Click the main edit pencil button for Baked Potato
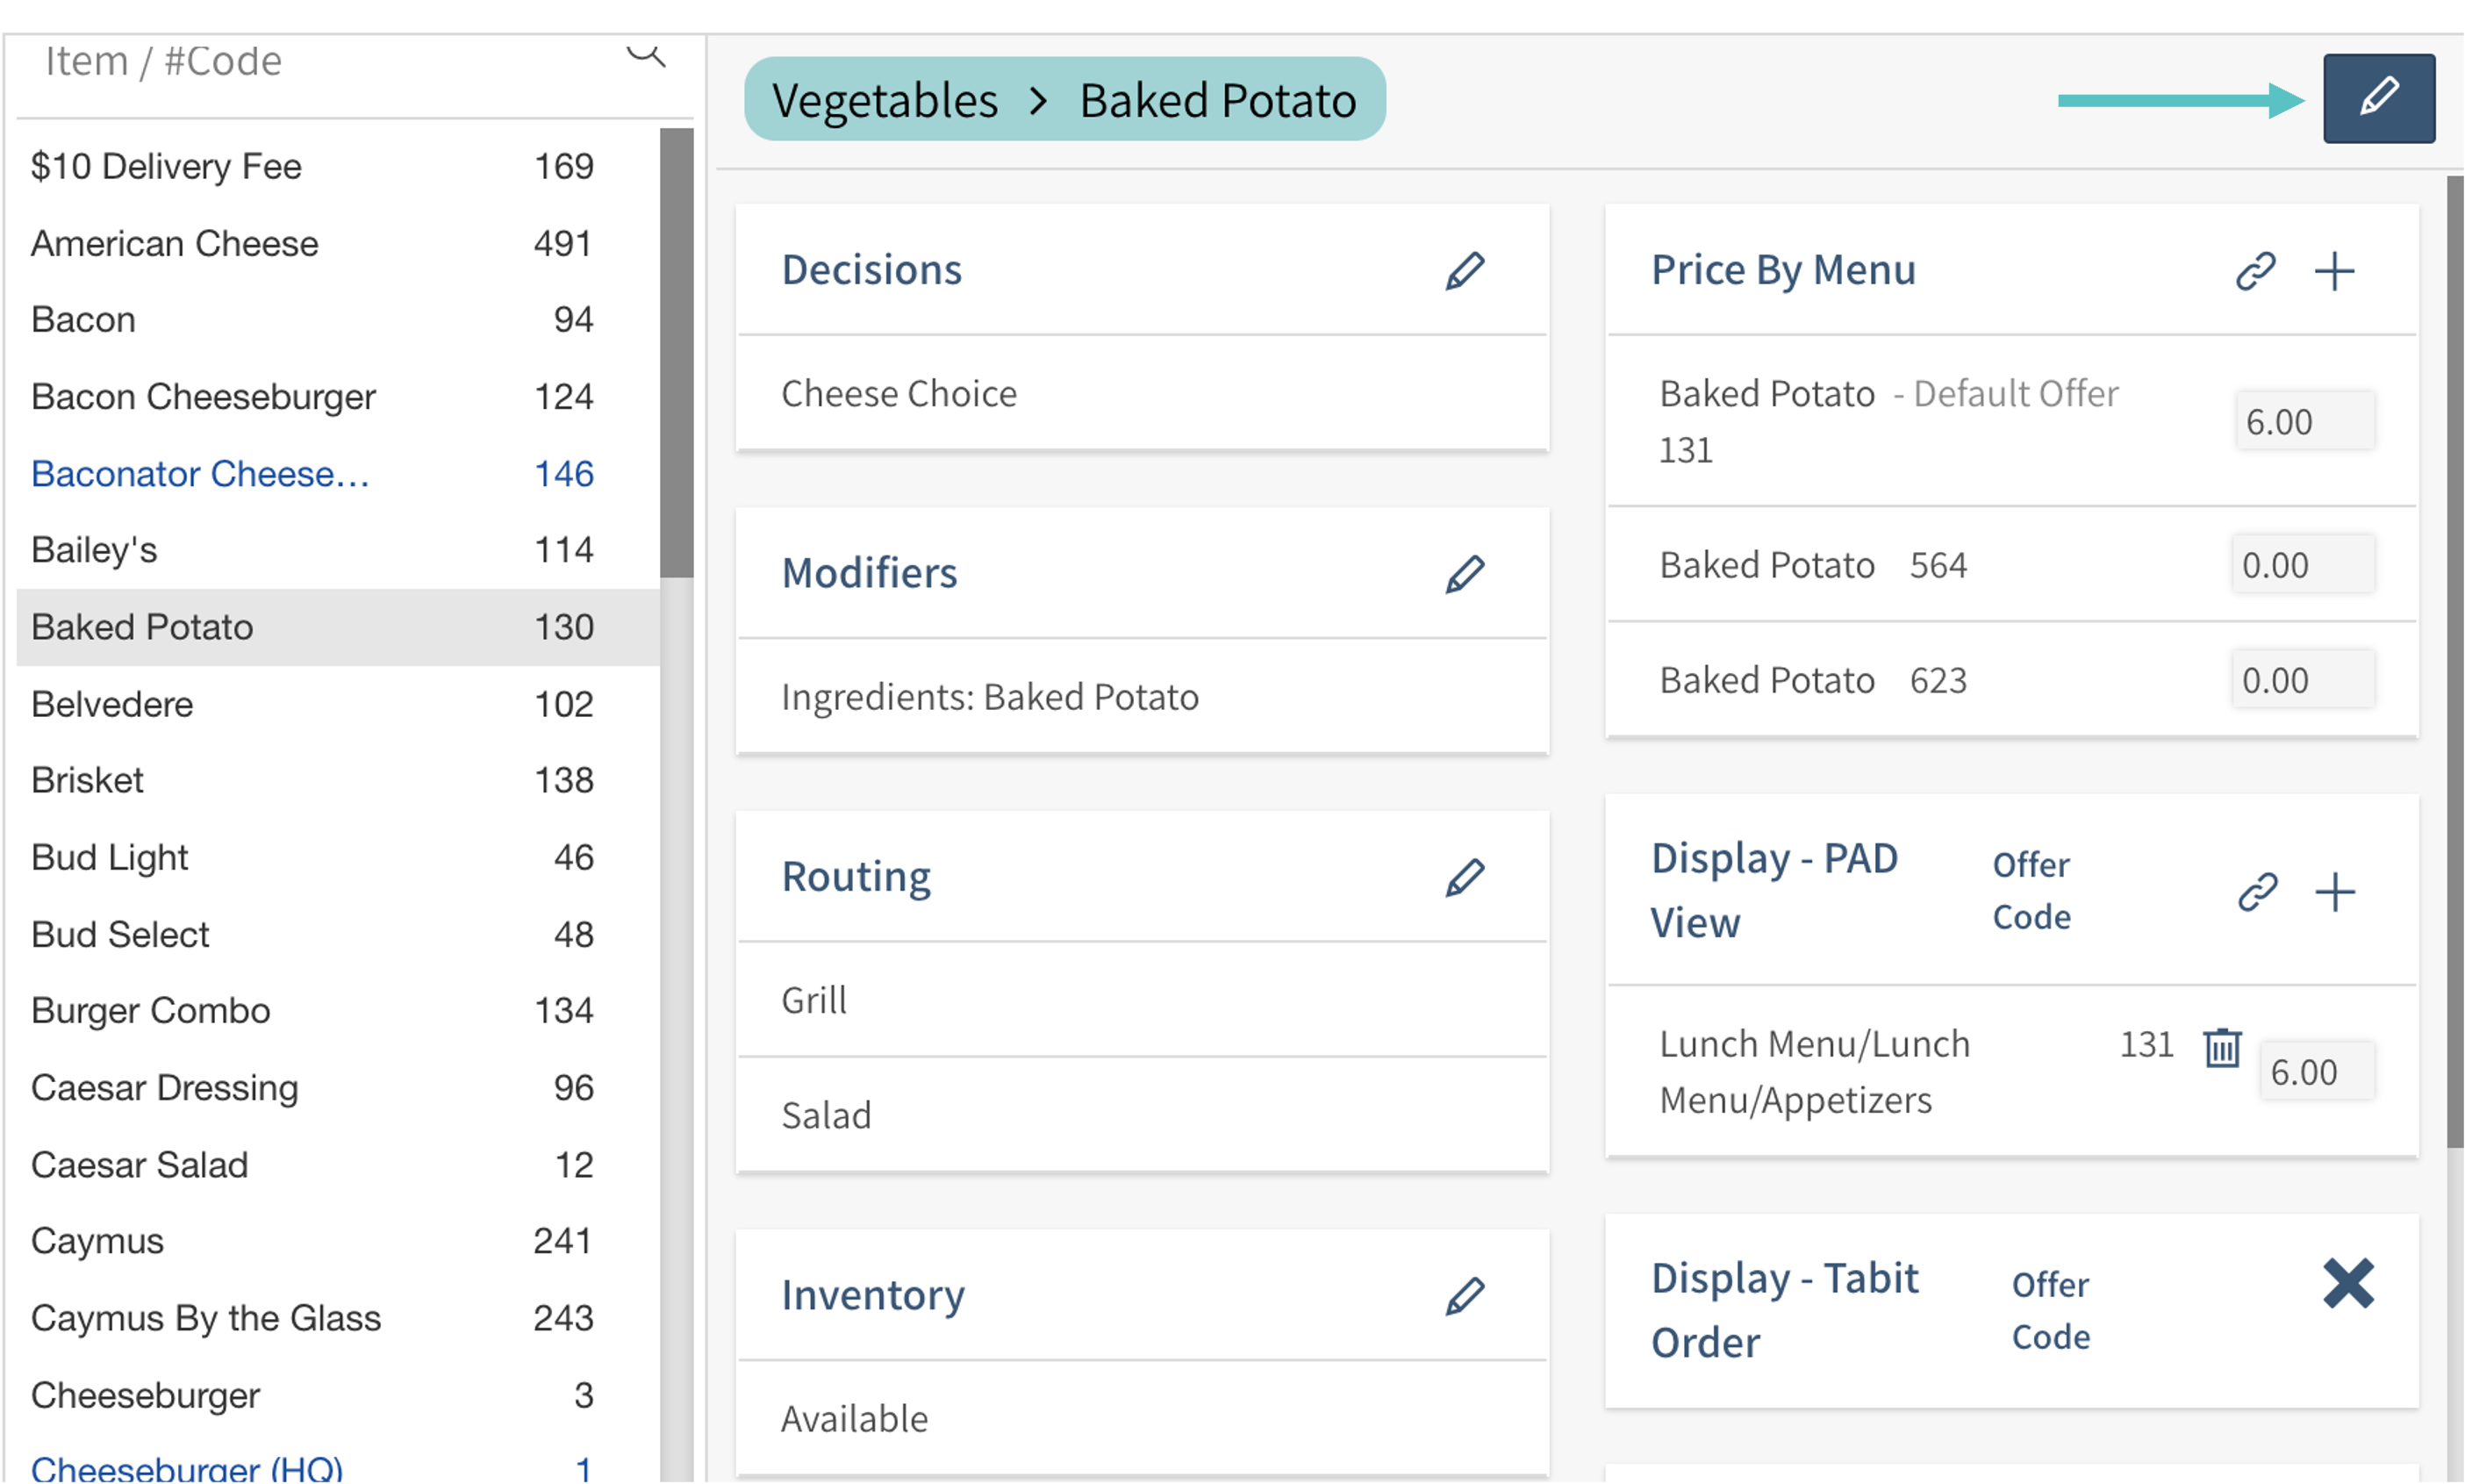 (2378, 98)
